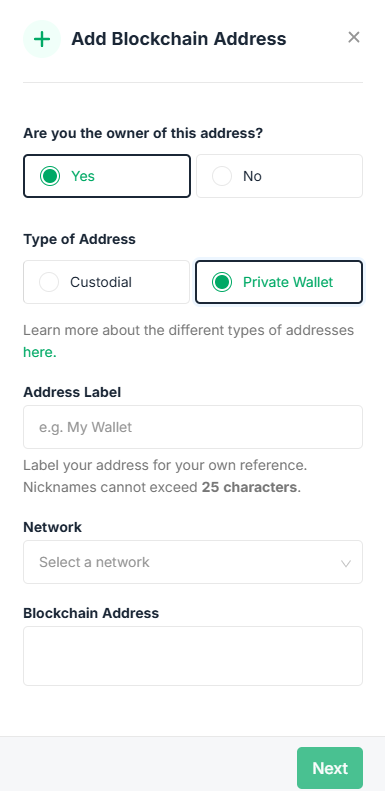385x791 pixels.
Task: Close the Add Blockchain Address dialog
Action: (354, 37)
